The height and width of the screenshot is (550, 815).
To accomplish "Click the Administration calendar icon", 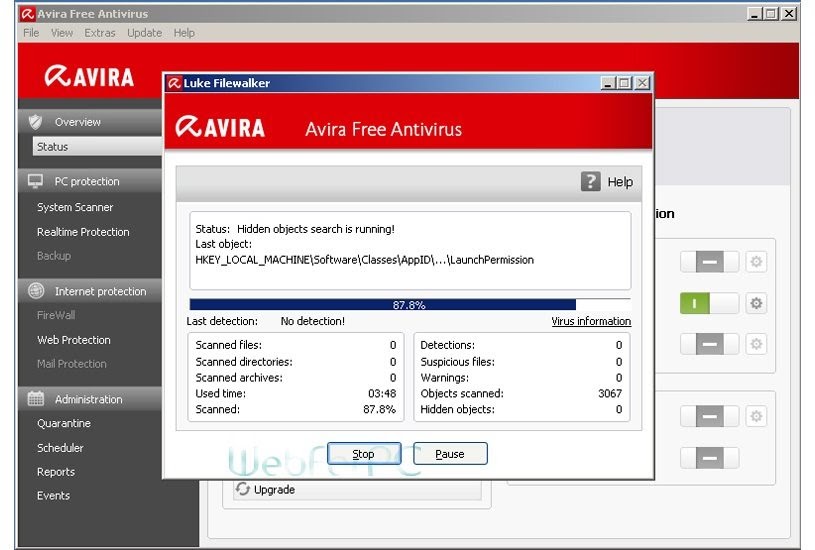I will (36, 399).
